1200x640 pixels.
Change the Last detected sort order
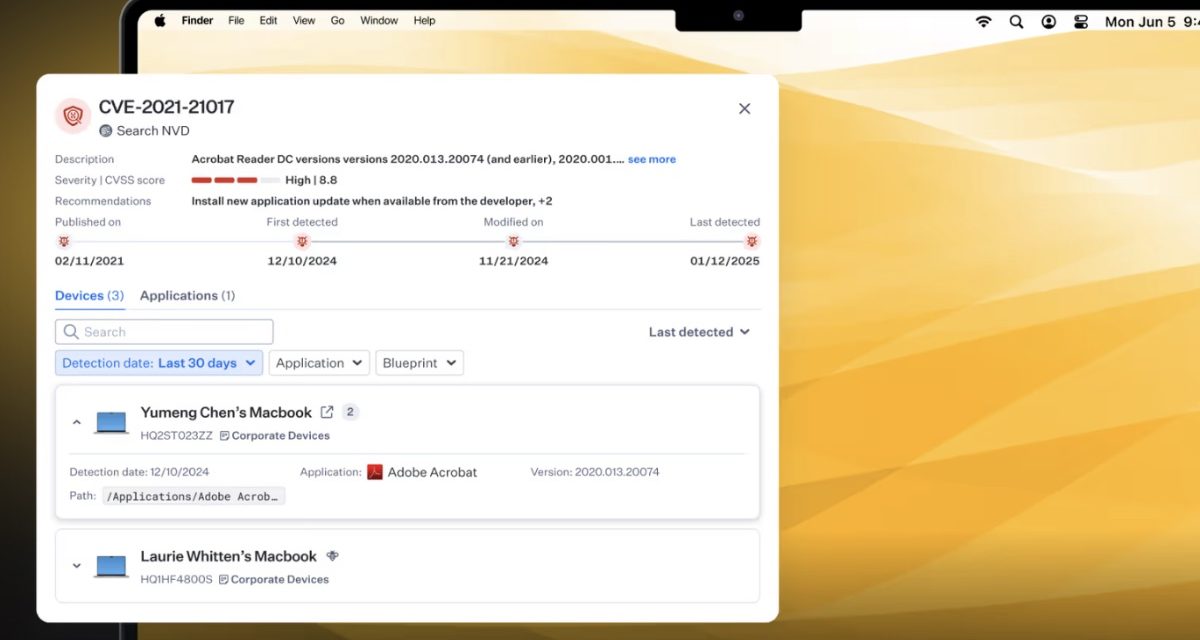699,332
